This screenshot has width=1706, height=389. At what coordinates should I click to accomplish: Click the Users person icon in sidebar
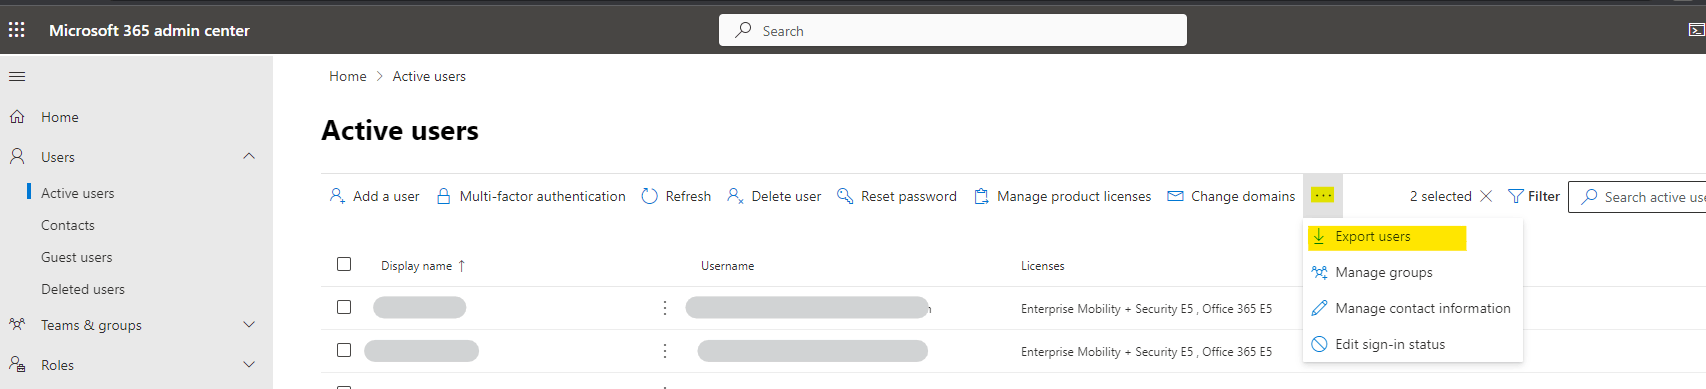pos(17,157)
